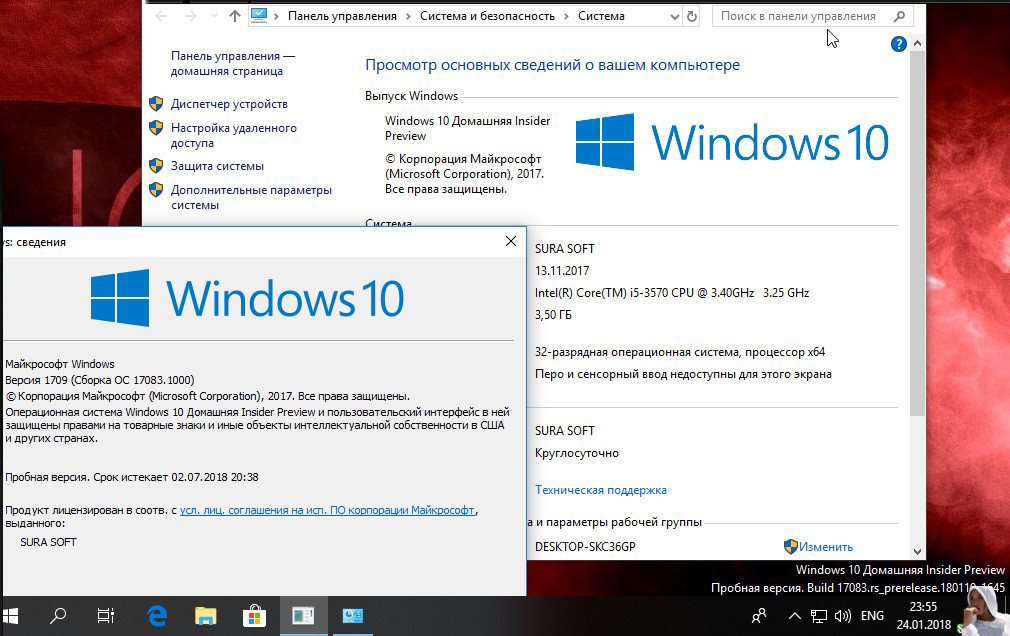Viewport: 1010px width, 636px height.
Task: Open File Explorer from taskbar
Action: 206,616
